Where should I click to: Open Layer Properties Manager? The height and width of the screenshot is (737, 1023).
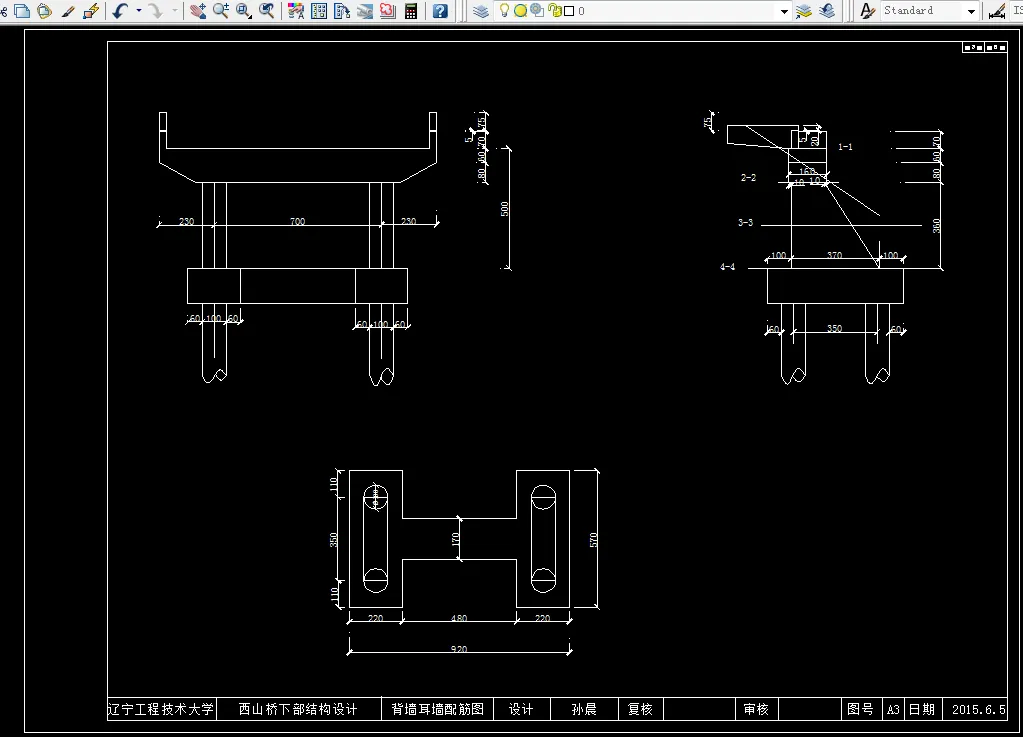coord(481,10)
